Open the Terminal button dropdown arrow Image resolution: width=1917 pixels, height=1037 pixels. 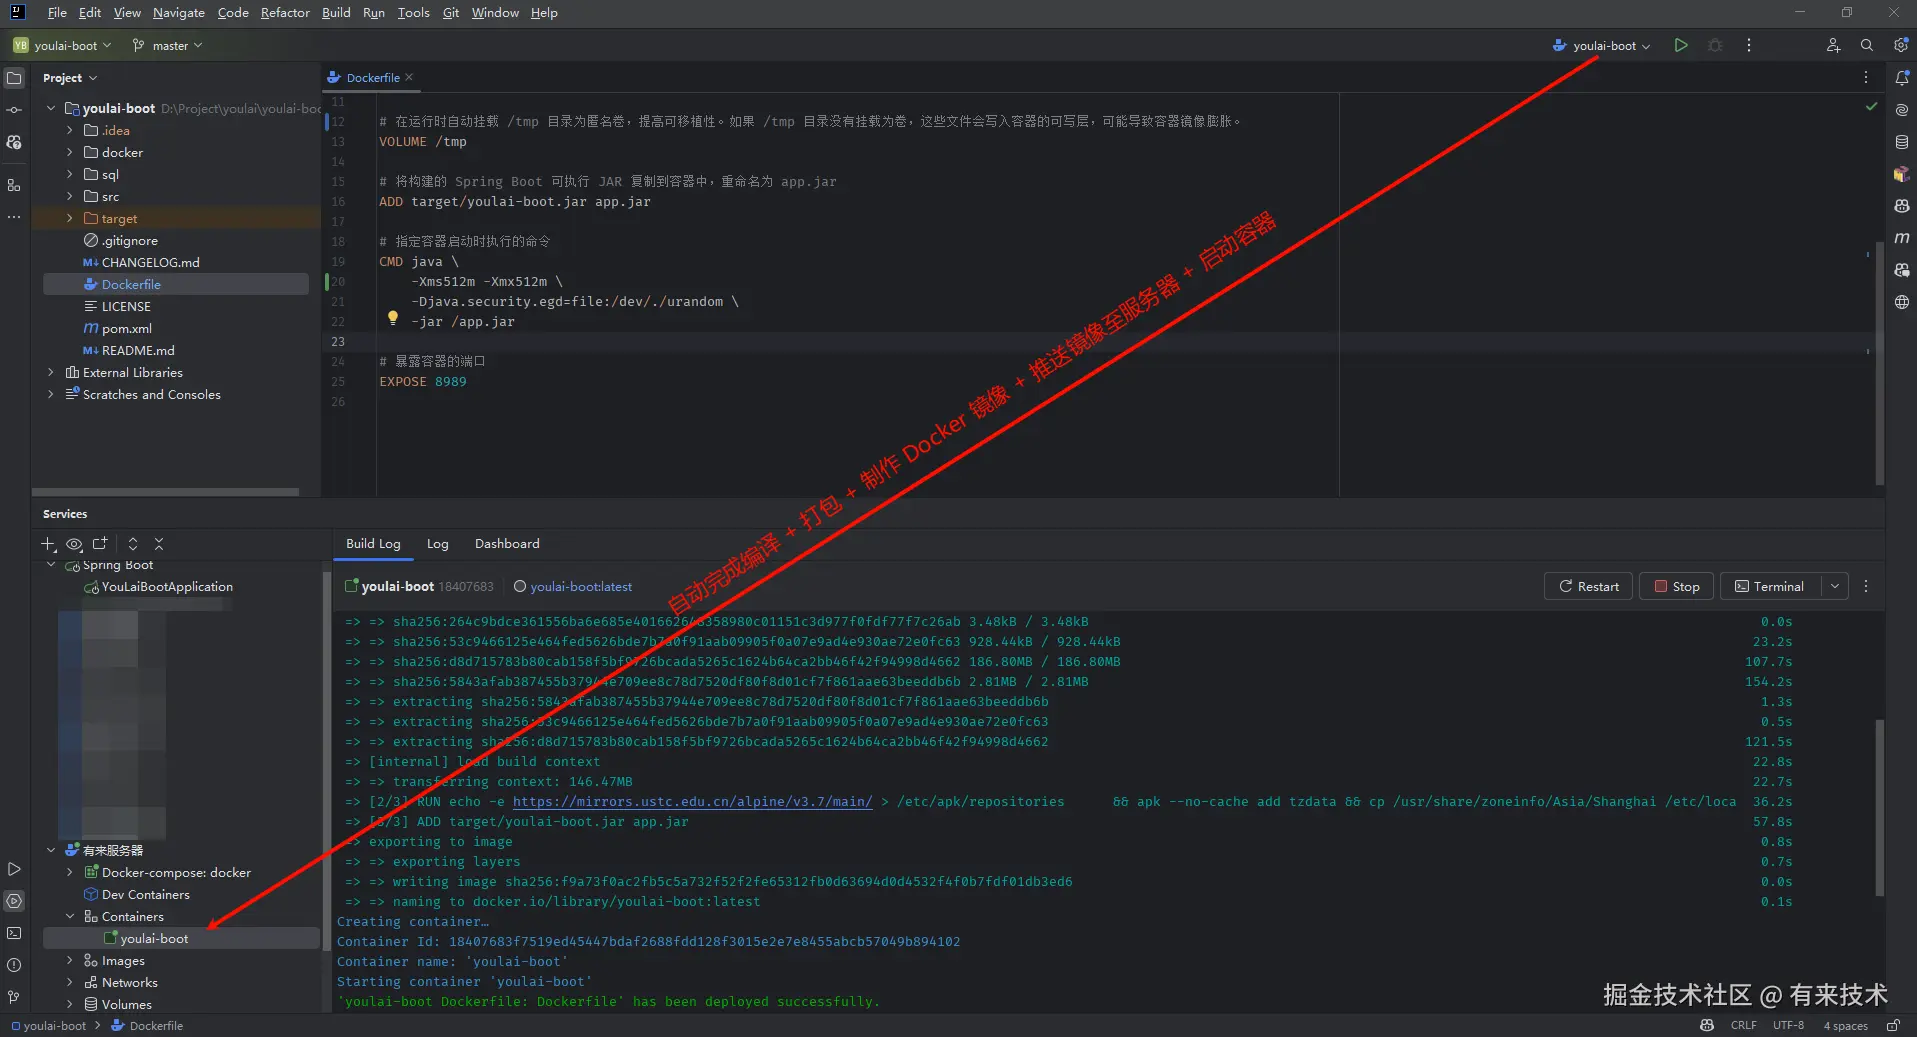pyautogui.click(x=1835, y=586)
